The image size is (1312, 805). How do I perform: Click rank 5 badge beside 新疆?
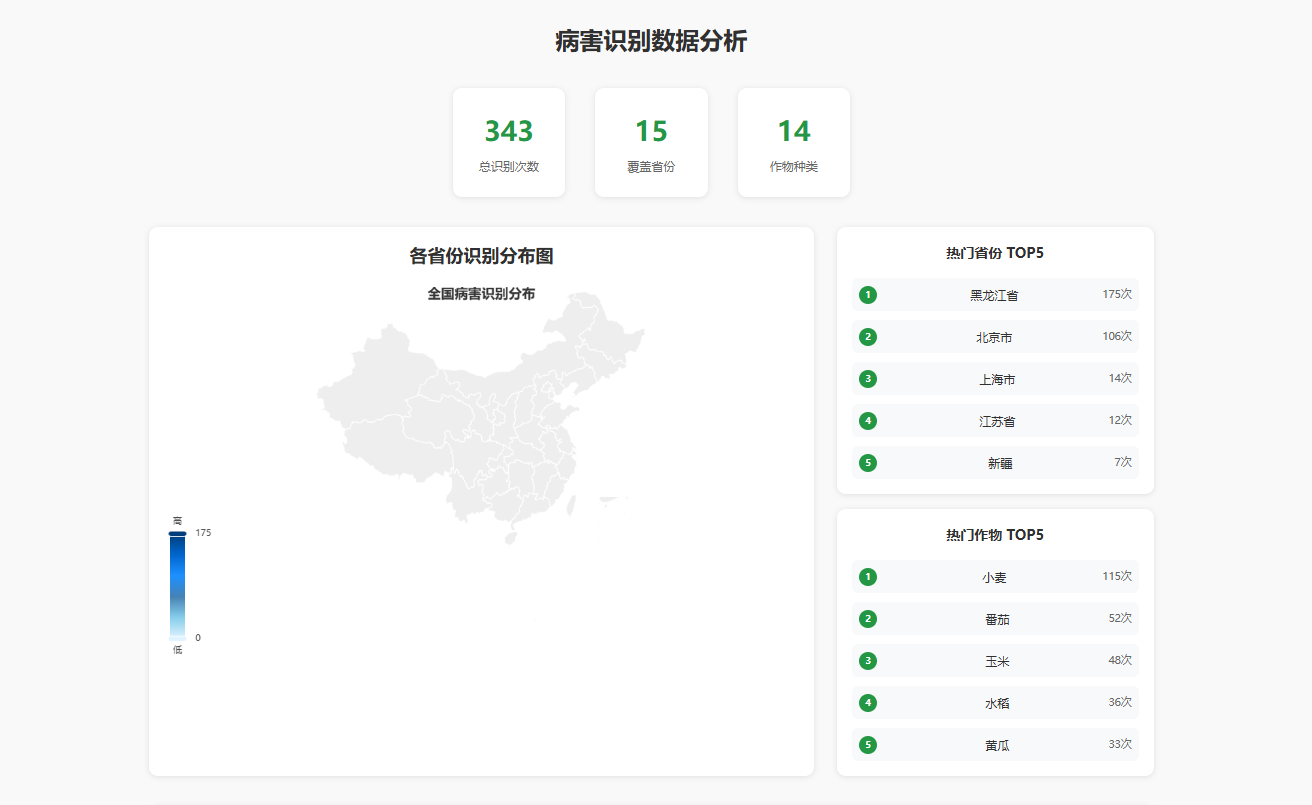point(868,463)
